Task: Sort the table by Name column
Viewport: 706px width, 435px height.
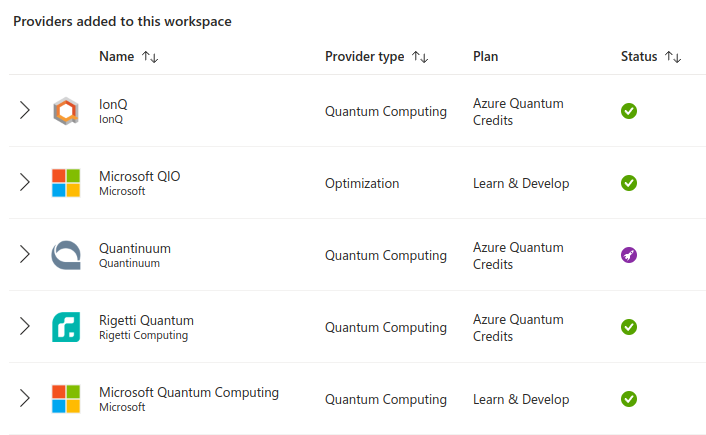Action: (x=150, y=57)
